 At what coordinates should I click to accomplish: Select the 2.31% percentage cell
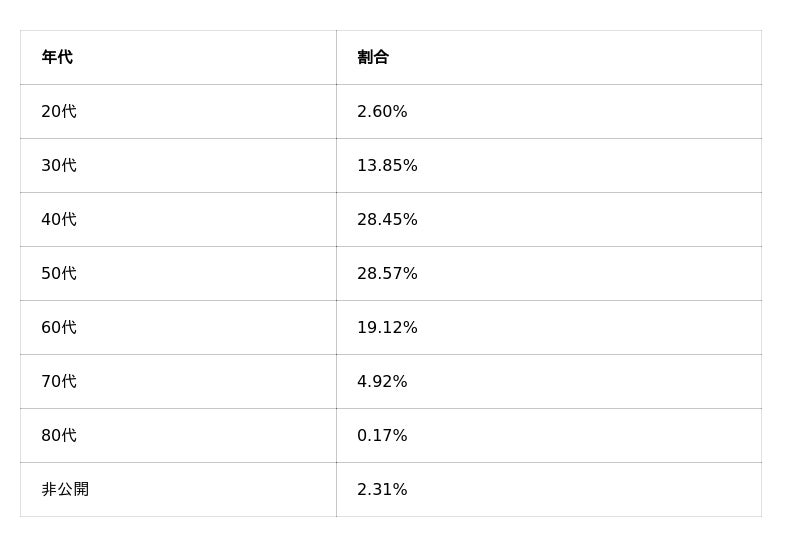[x=382, y=490]
